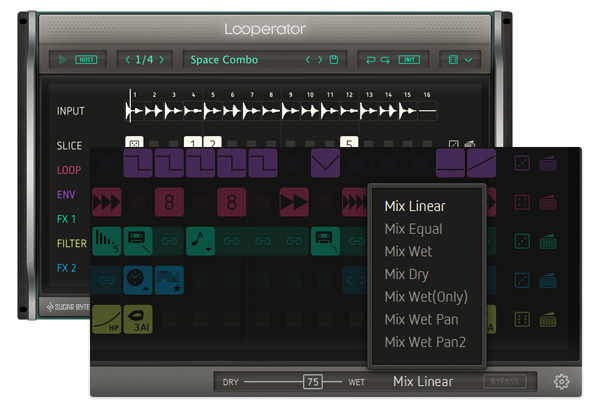The image size is (600, 400).
Task: Randomize the yellow row with its dice icon
Action: [x=522, y=319]
